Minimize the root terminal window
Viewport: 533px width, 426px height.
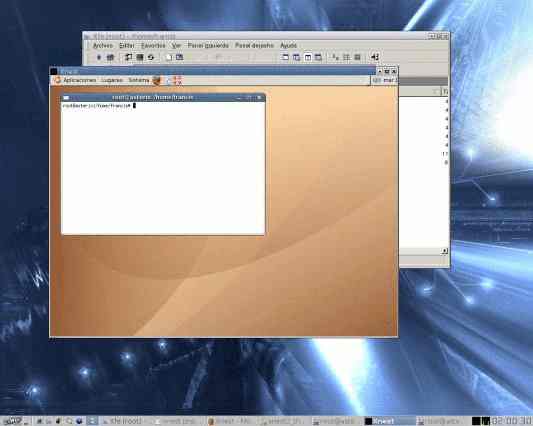[x=239, y=98]
